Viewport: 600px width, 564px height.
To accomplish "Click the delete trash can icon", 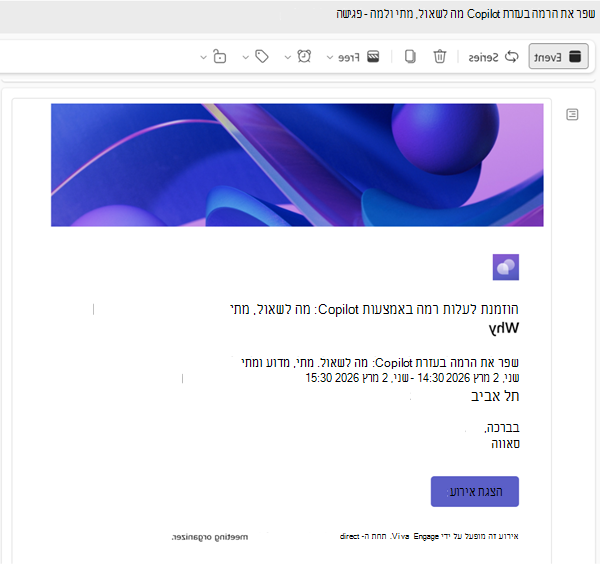I will 440,56.
